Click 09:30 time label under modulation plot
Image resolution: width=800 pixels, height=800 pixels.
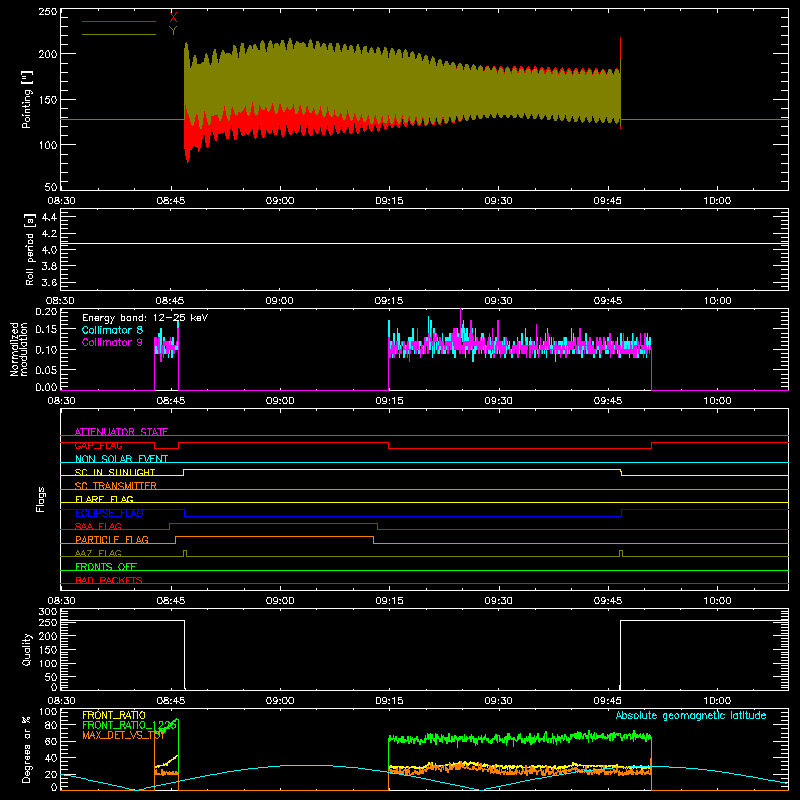coord(498,401)
